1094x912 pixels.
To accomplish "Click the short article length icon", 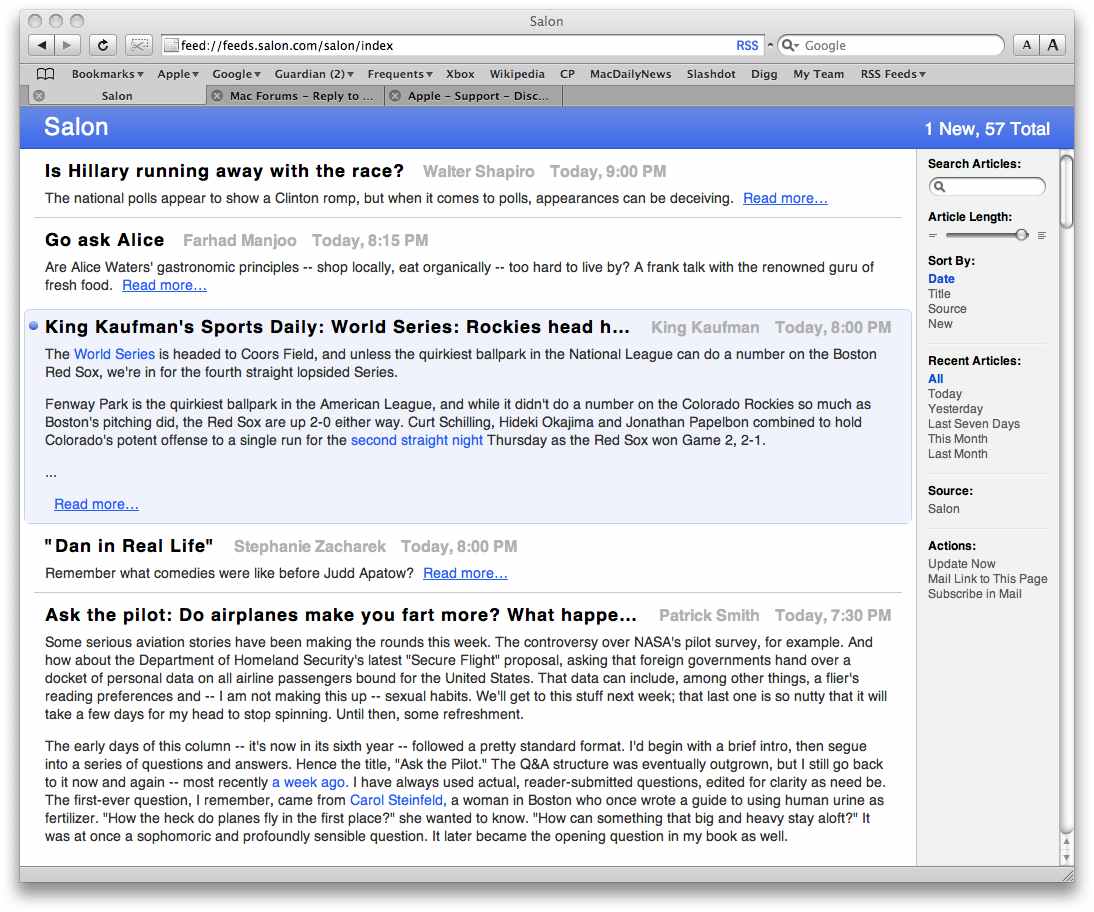I will tap(933, 236).
